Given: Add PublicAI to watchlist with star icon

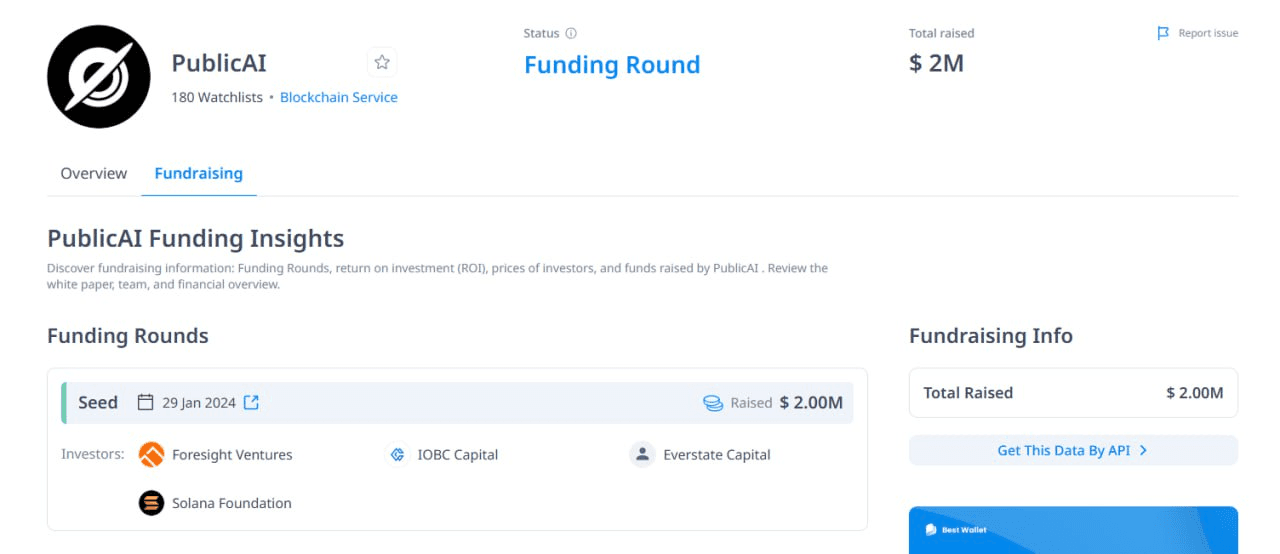Looking at the screenshot, I should (382, 63).
